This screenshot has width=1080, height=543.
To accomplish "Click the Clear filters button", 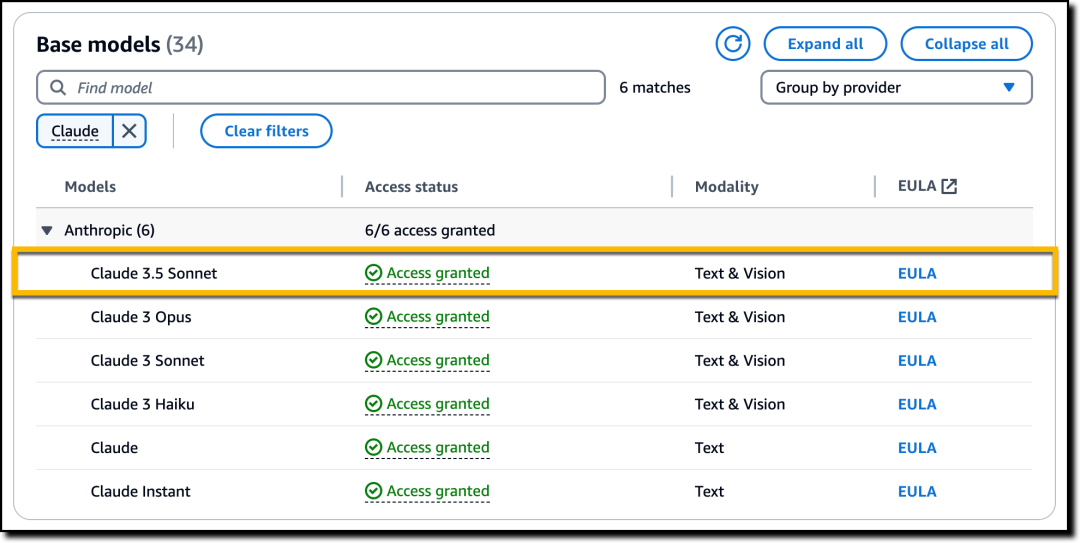I will pyautogui.click(x=267, y=131).
